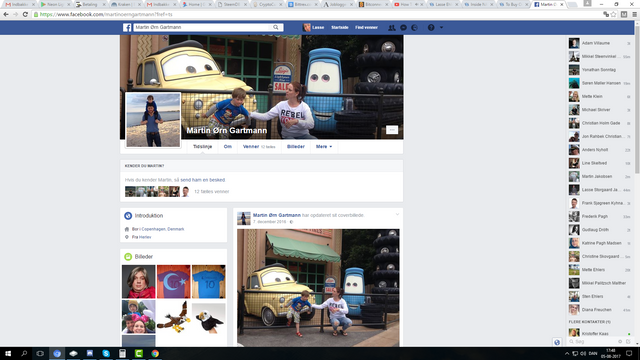The width and height of the screenshot is (640, 360).
Task: Click the volume icon in system tray
Action: 583,353
